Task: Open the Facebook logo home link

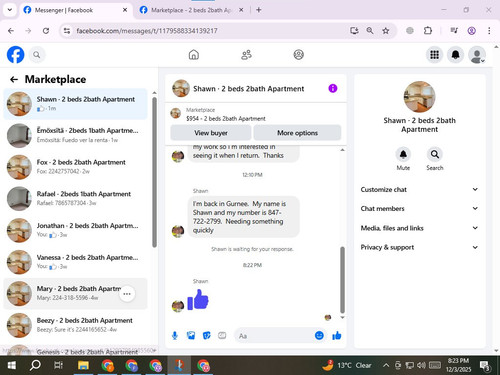Action: tap(16, 55)
